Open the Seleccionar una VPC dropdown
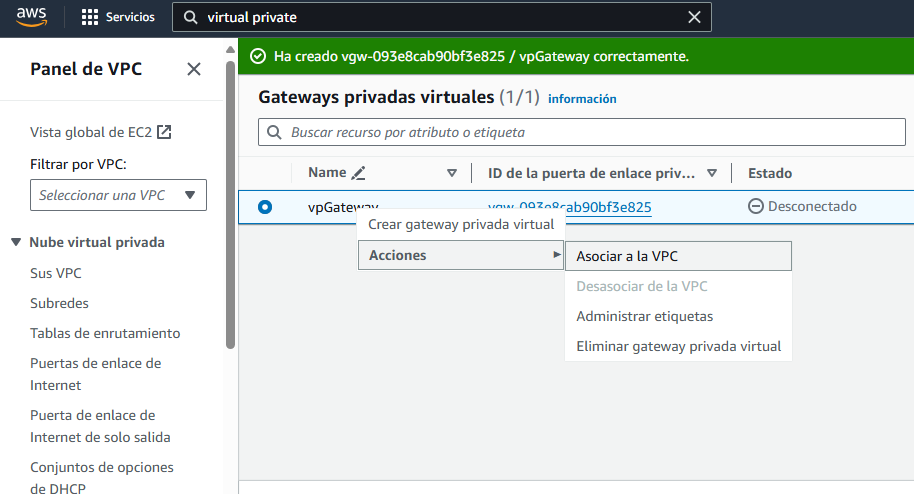Viewport: 914px width, 494px height. tap(118, 195)
